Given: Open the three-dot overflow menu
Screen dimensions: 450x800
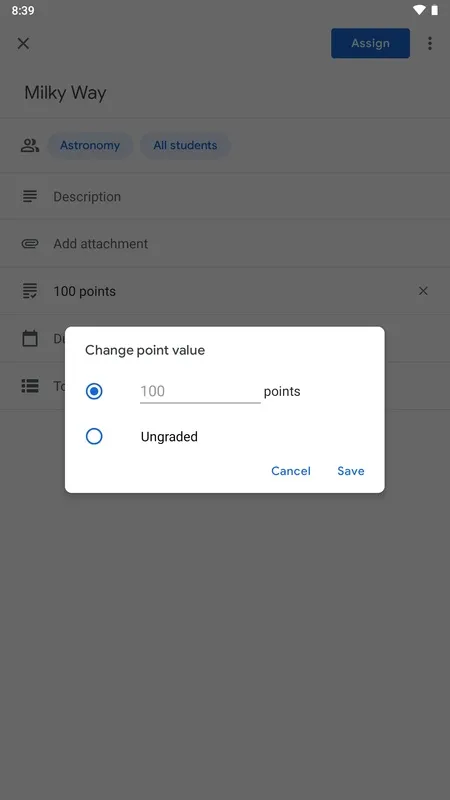Looking at the screenshot, I should point(430,43).
